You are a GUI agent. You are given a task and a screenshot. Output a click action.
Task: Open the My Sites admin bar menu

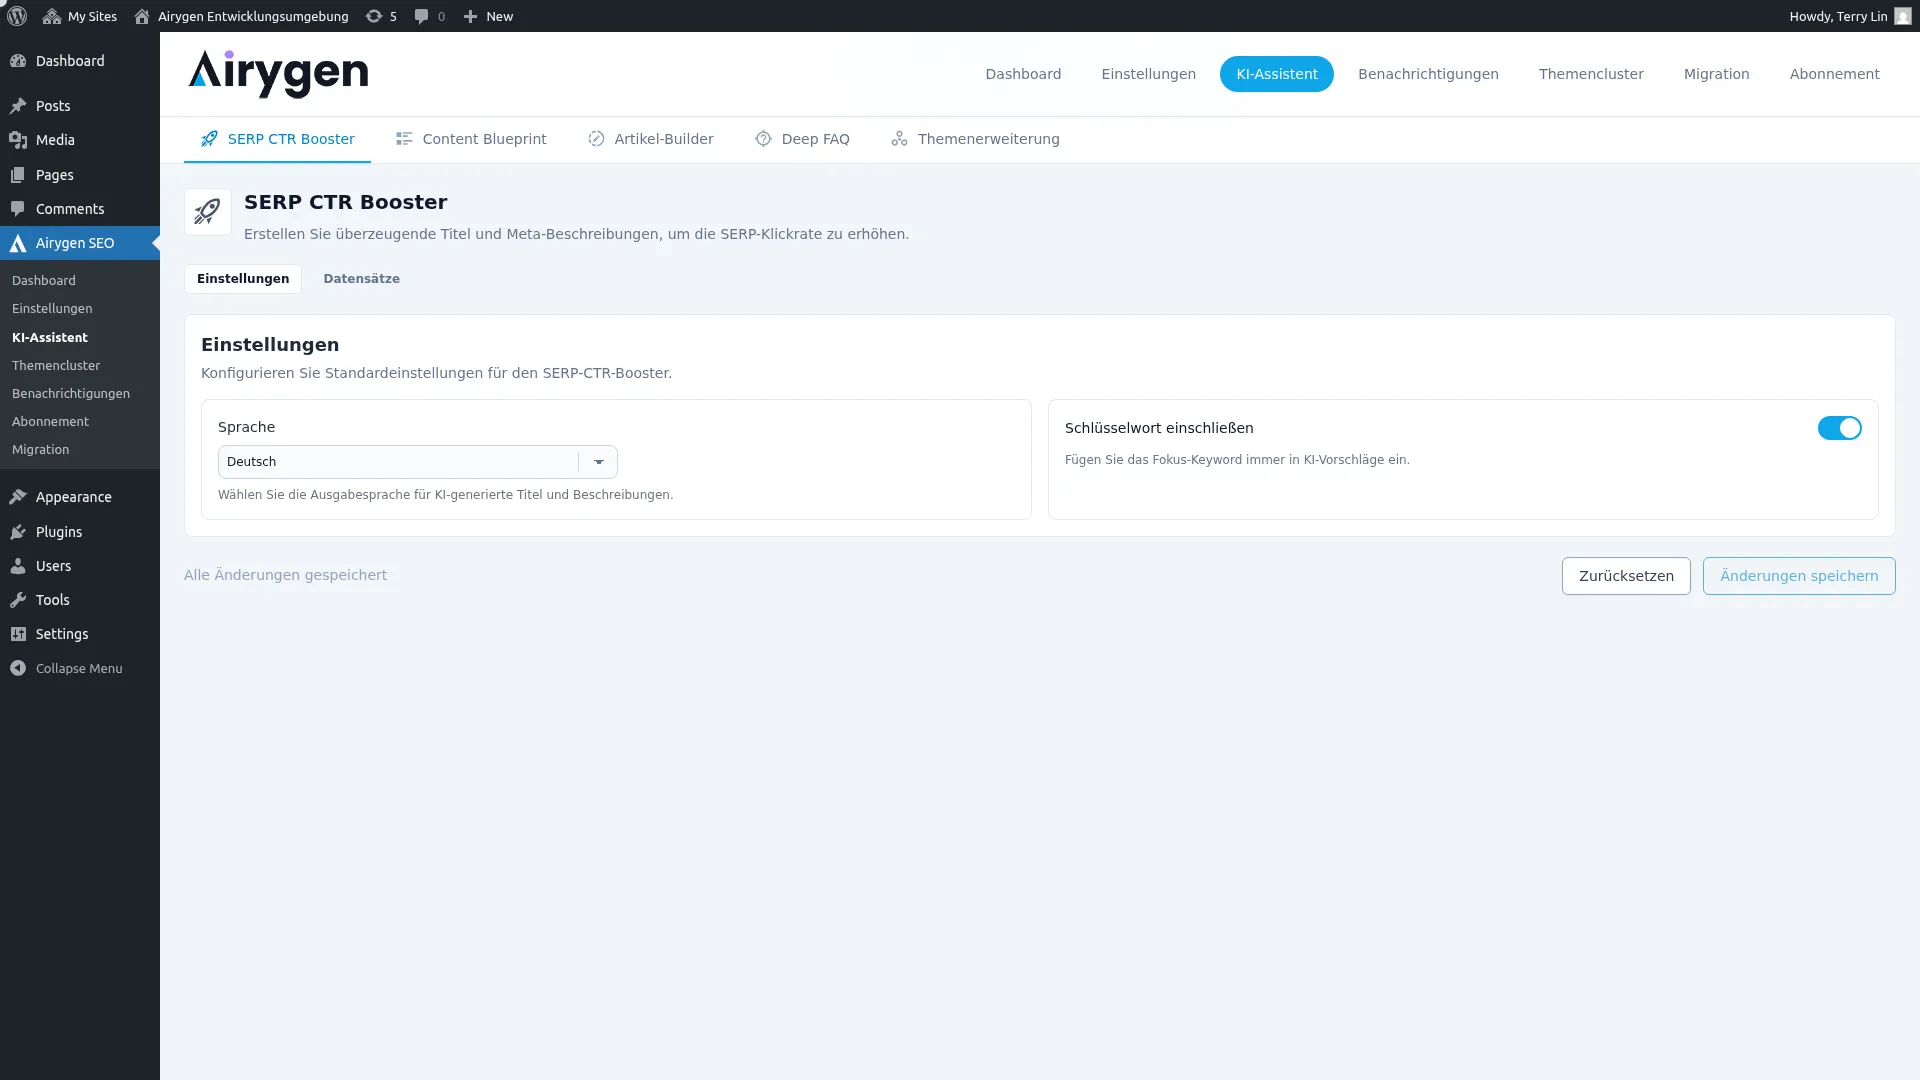80,16
